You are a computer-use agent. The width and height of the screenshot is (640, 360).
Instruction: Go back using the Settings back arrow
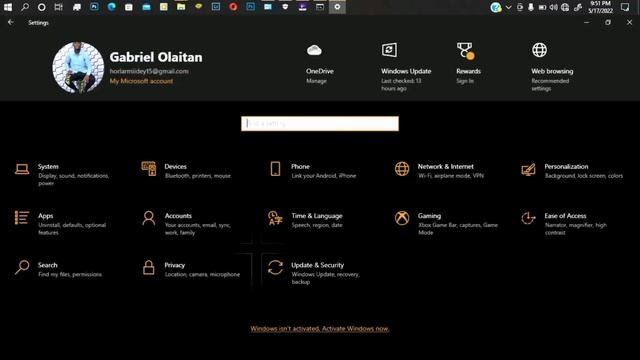[x=11, y=22]
